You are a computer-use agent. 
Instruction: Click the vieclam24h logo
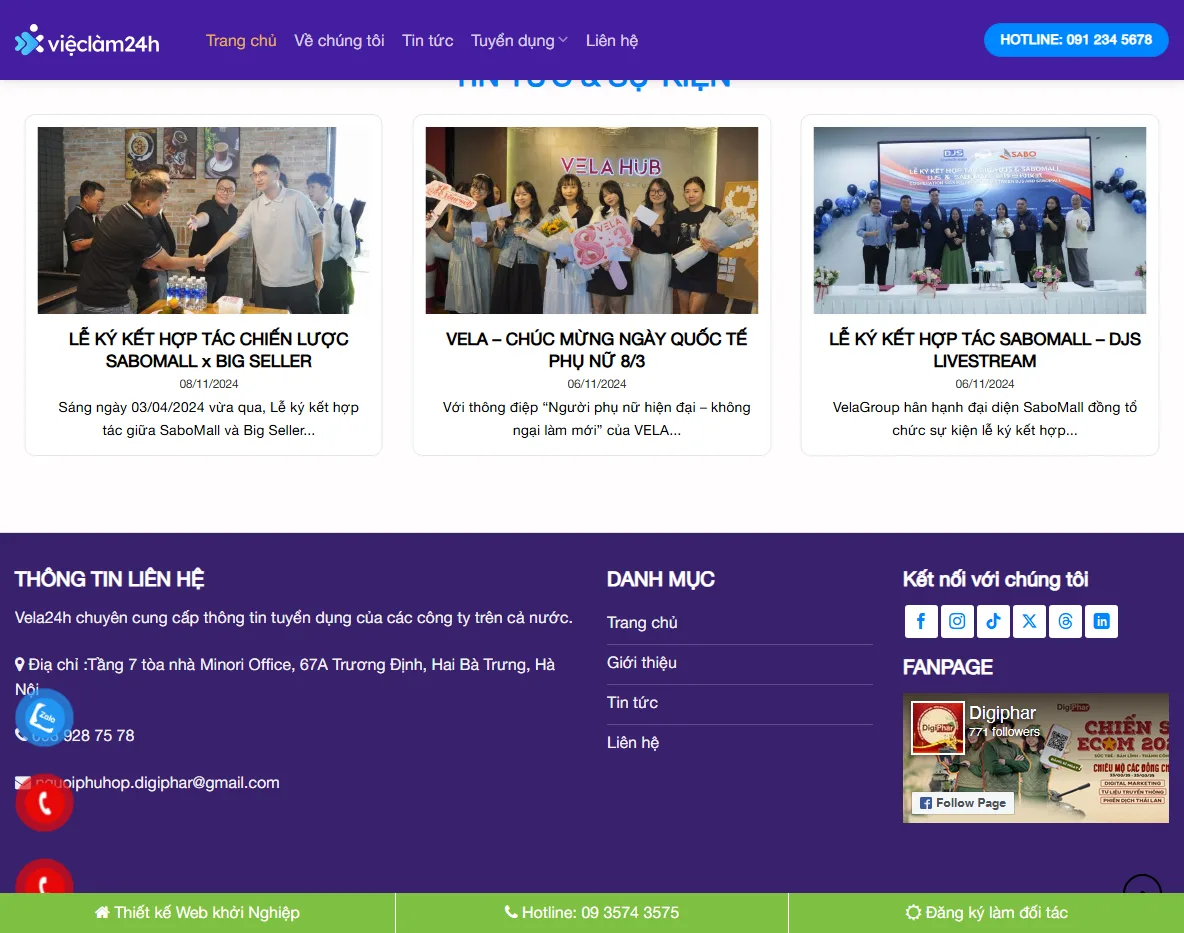(x=87, y=41)
